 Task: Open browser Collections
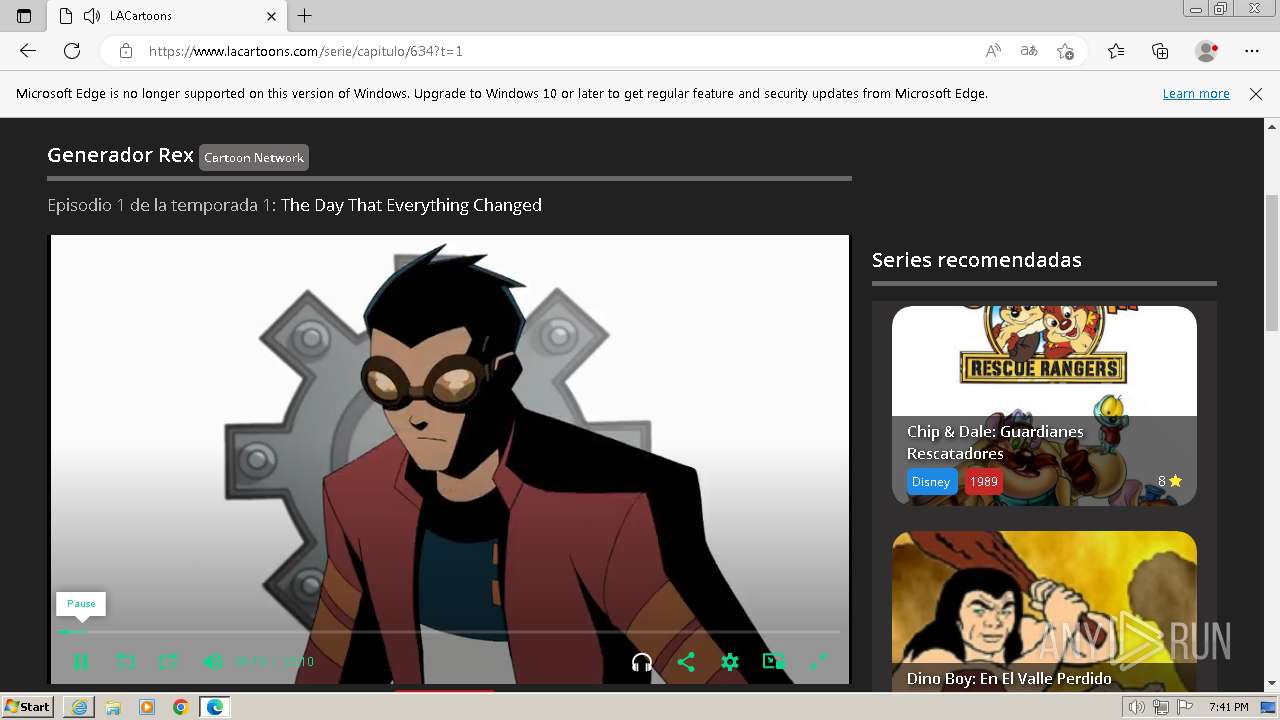pyautogui.click(x=1160, y=51)
